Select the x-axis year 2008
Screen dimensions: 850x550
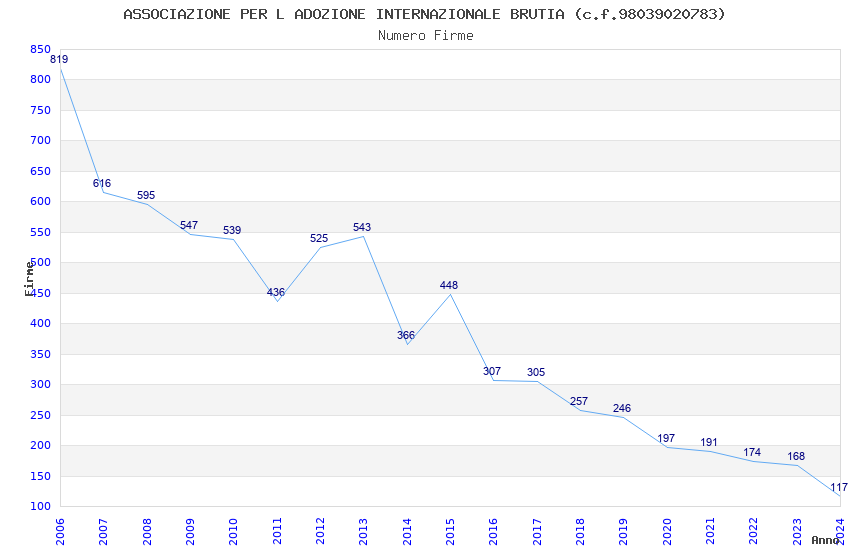point(146,531)
